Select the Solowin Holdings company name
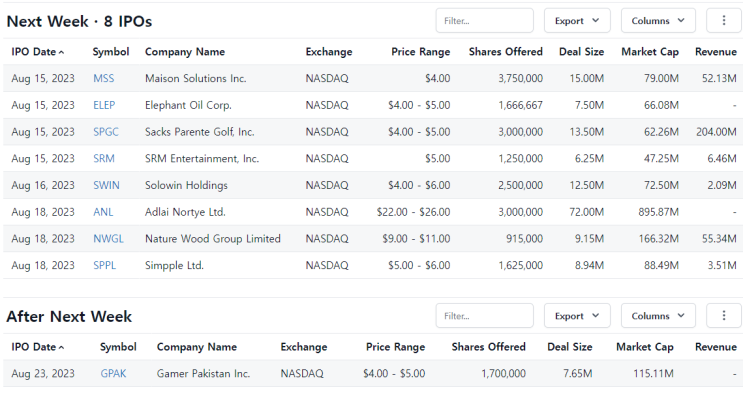Viewport: 743px width, 402px height. point(186,185)
